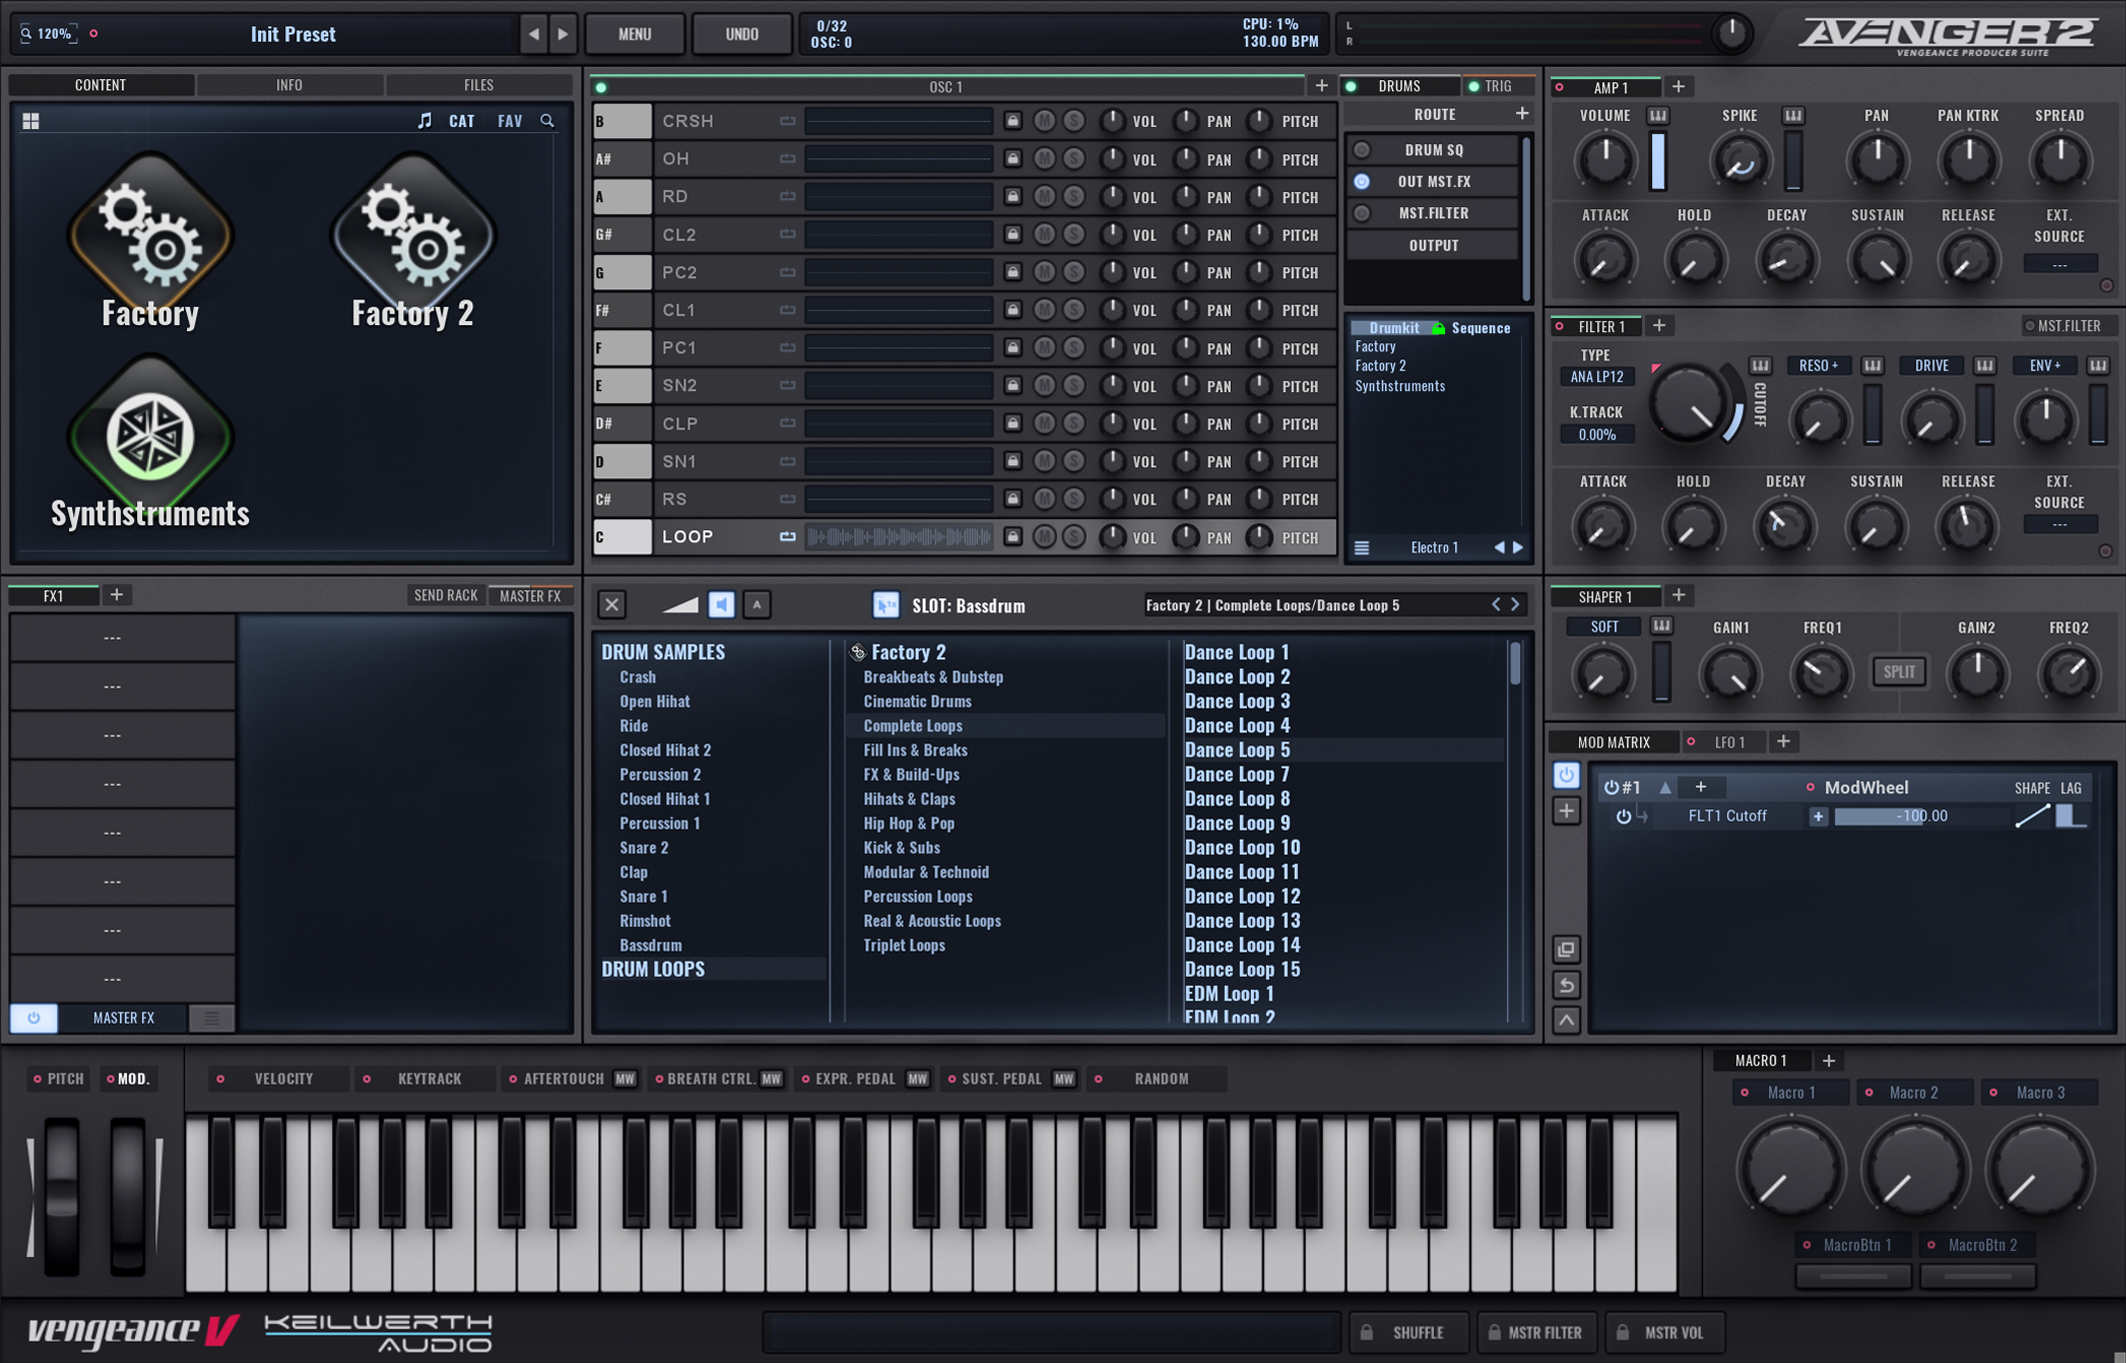Click the mod matrix copy icon
The width and height of the screenshot is (2126, 1363).
(x=1566, y=949)
